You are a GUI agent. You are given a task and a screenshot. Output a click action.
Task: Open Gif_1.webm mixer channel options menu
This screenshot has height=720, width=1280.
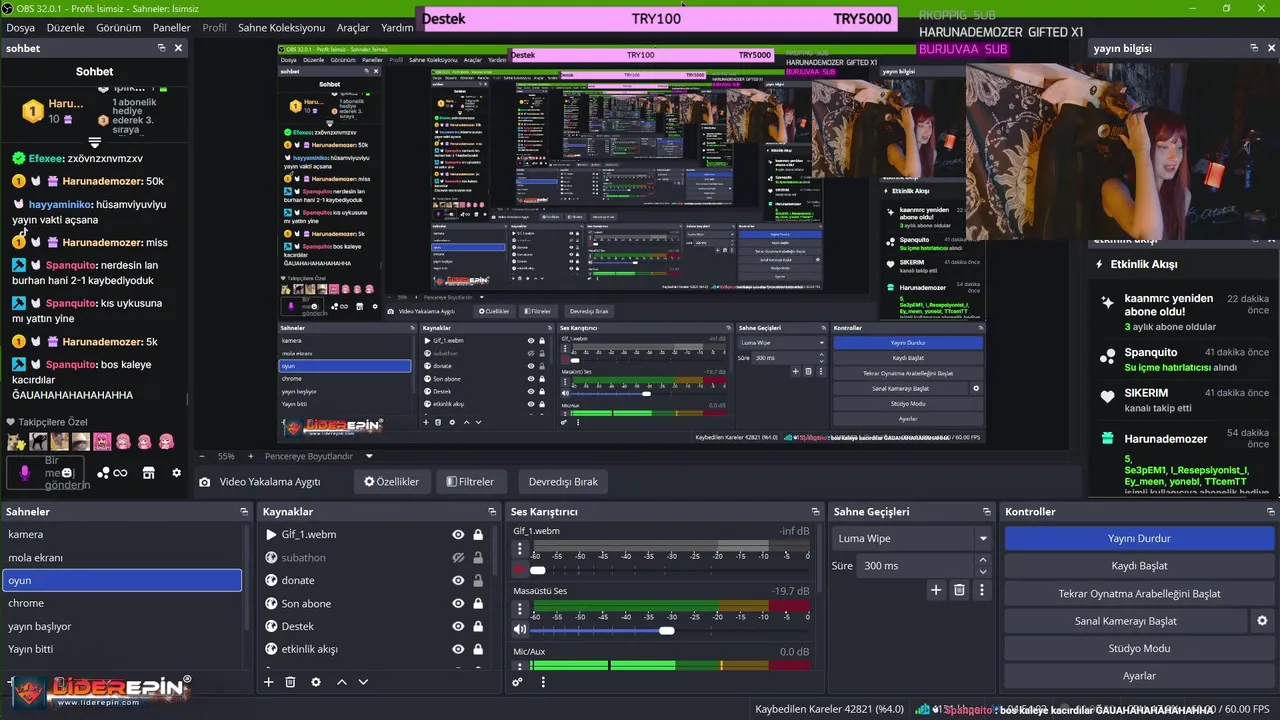(519, 549)
